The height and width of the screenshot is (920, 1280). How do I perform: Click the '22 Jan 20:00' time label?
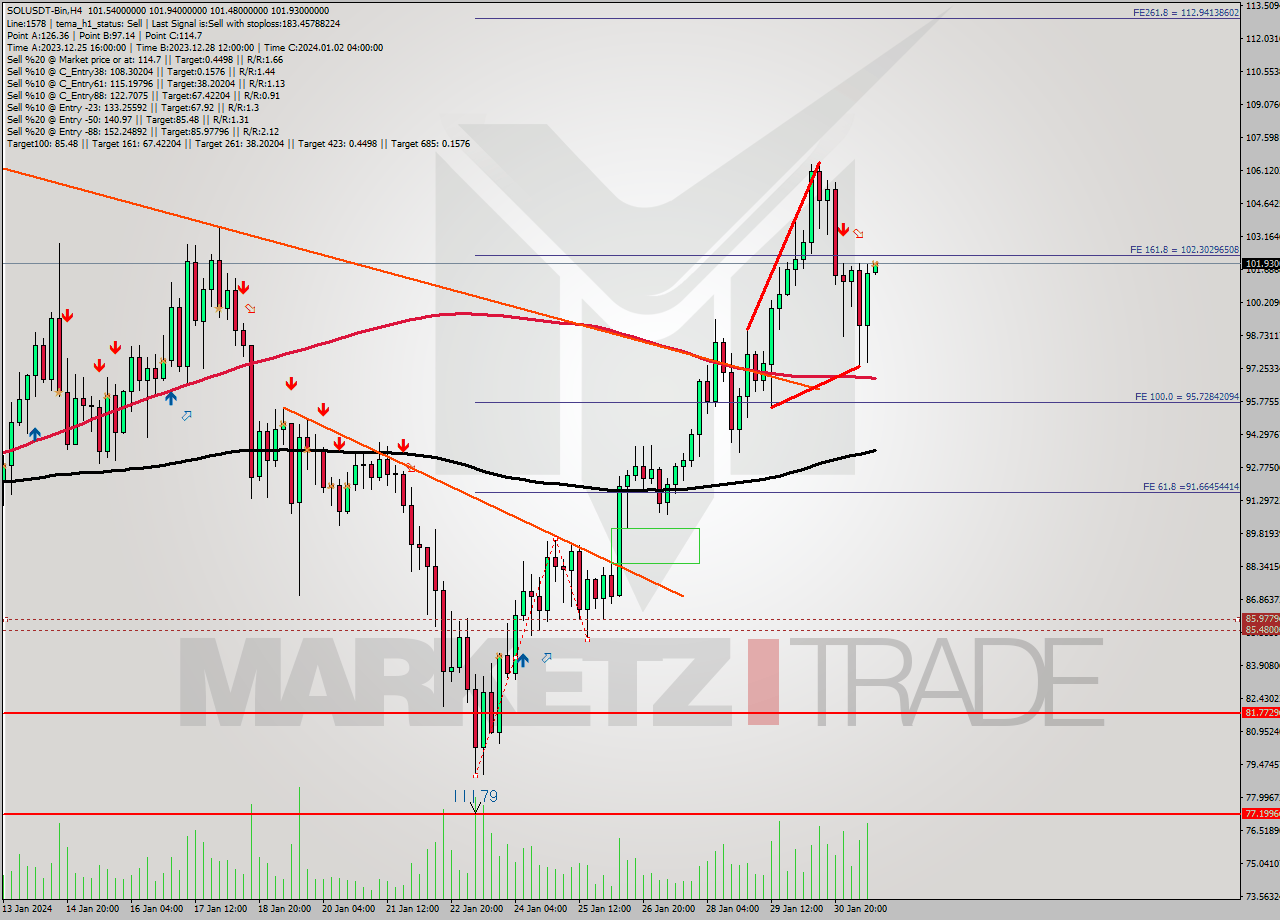477,909
